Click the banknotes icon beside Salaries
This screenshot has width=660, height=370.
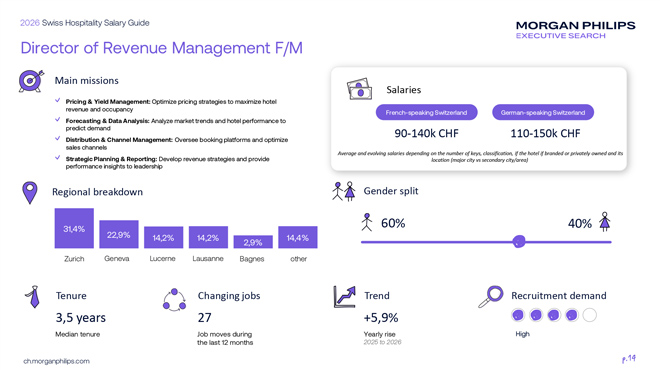click(x=359, y=89)
